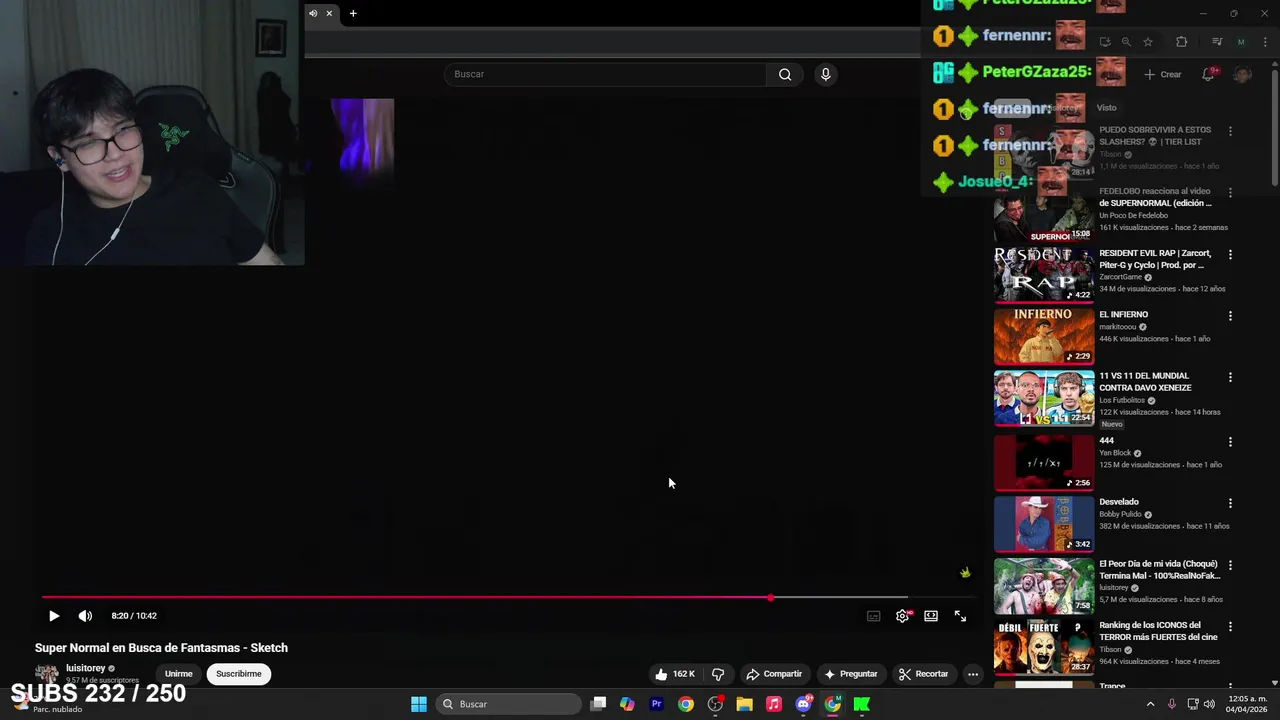
Task: Open options for El Peor Día video
Action: click(1230, 565)
